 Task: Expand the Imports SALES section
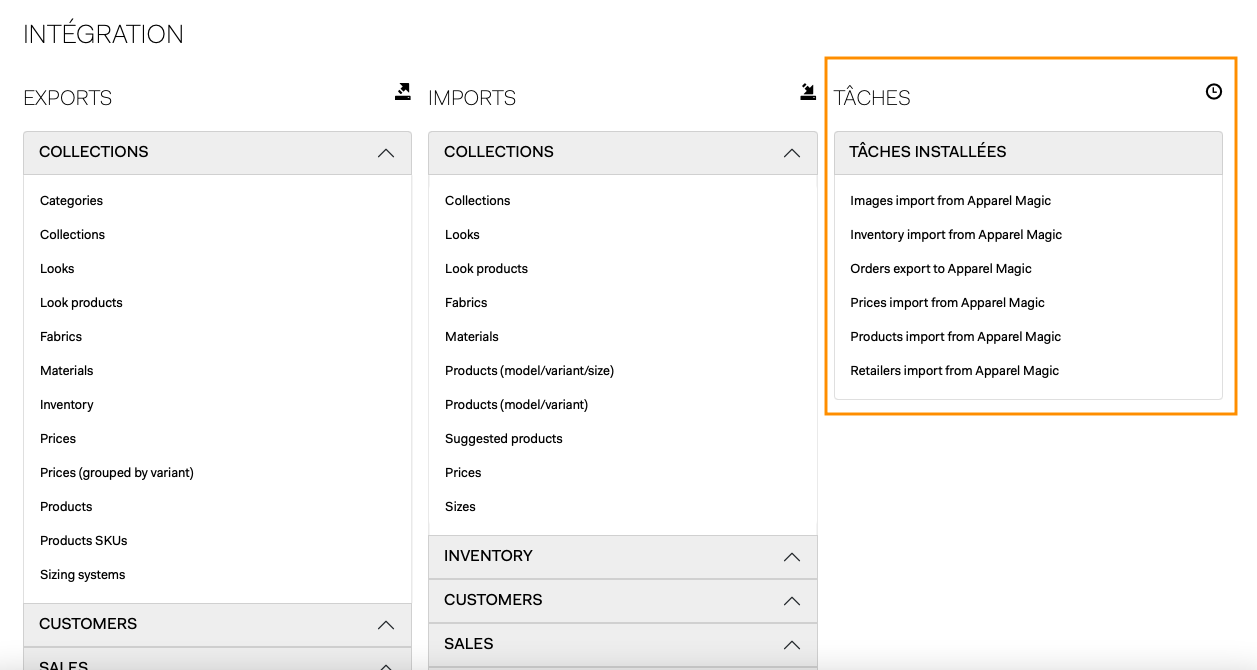click(622, 645)
